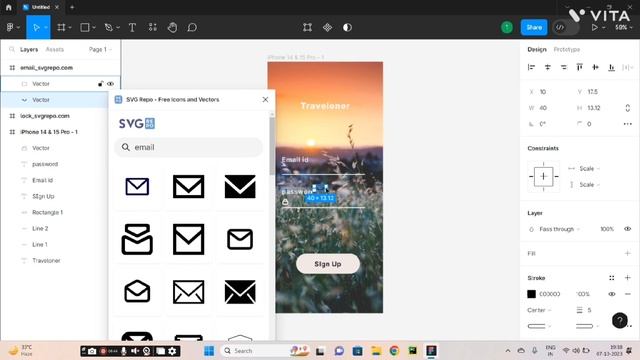The image size is (640, 360).
Task: Click align vertical centers icon
Action: pyautogui.click(x=596, y=67)
